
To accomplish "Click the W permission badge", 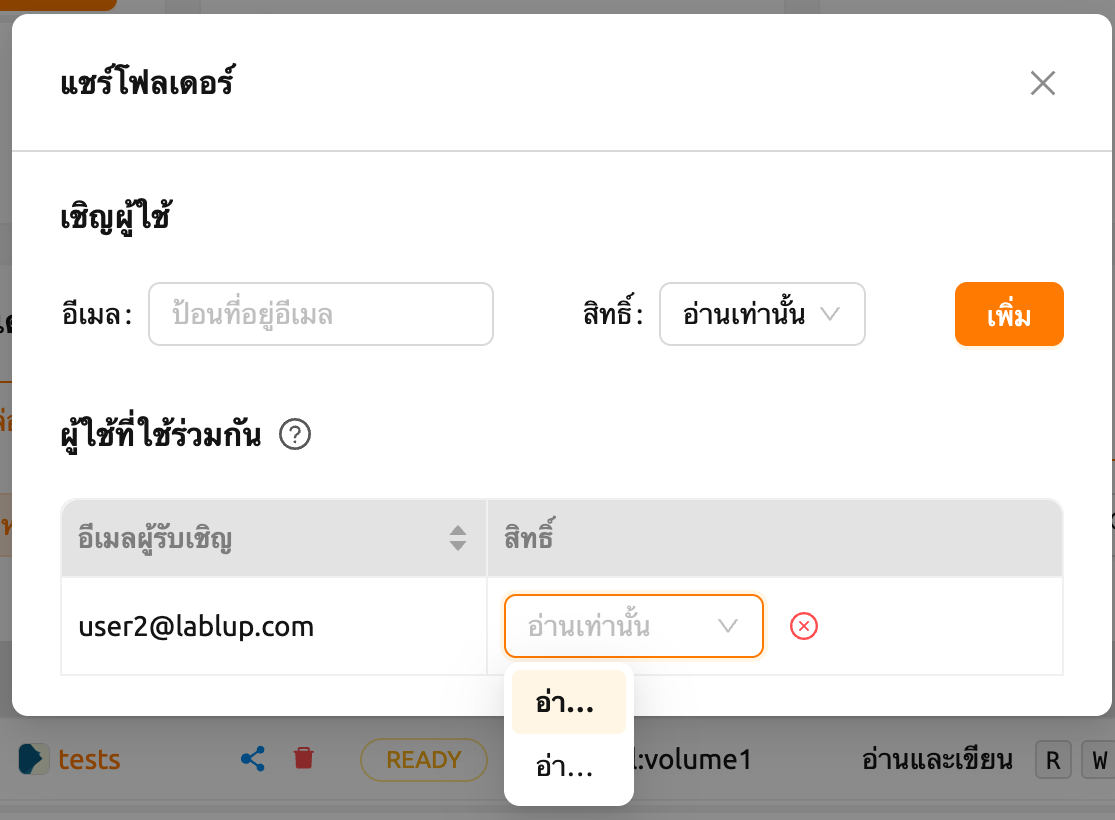I will tap(1099, 760).
